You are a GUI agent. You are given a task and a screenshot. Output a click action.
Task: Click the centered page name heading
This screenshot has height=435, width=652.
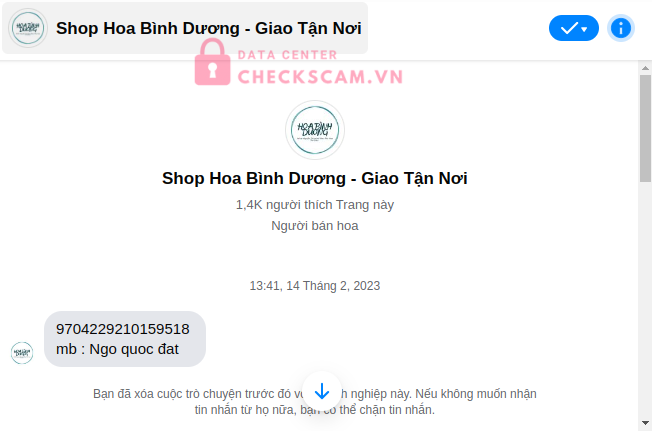[315, 178]
